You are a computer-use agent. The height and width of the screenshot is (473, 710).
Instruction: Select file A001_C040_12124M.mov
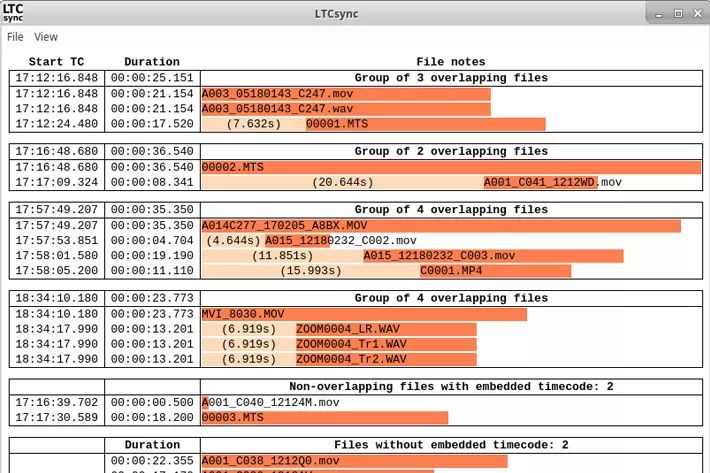click(270, 402)
